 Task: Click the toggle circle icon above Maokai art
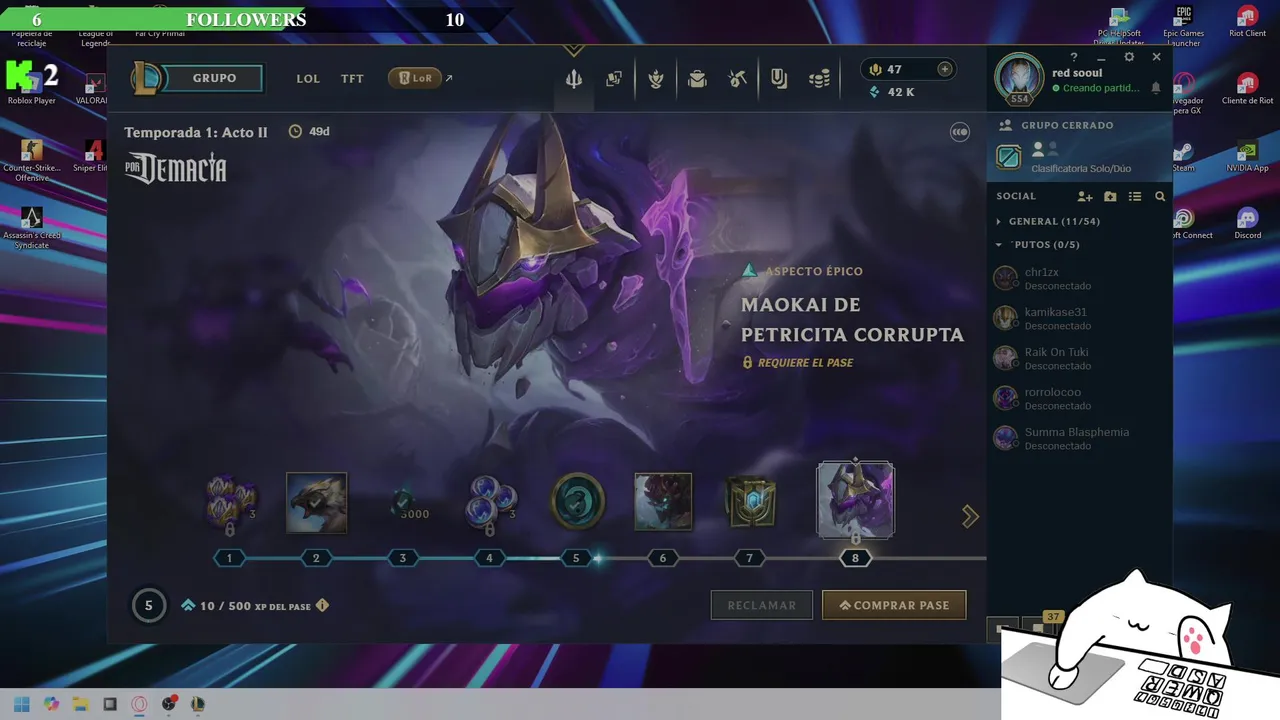(959, 132)
